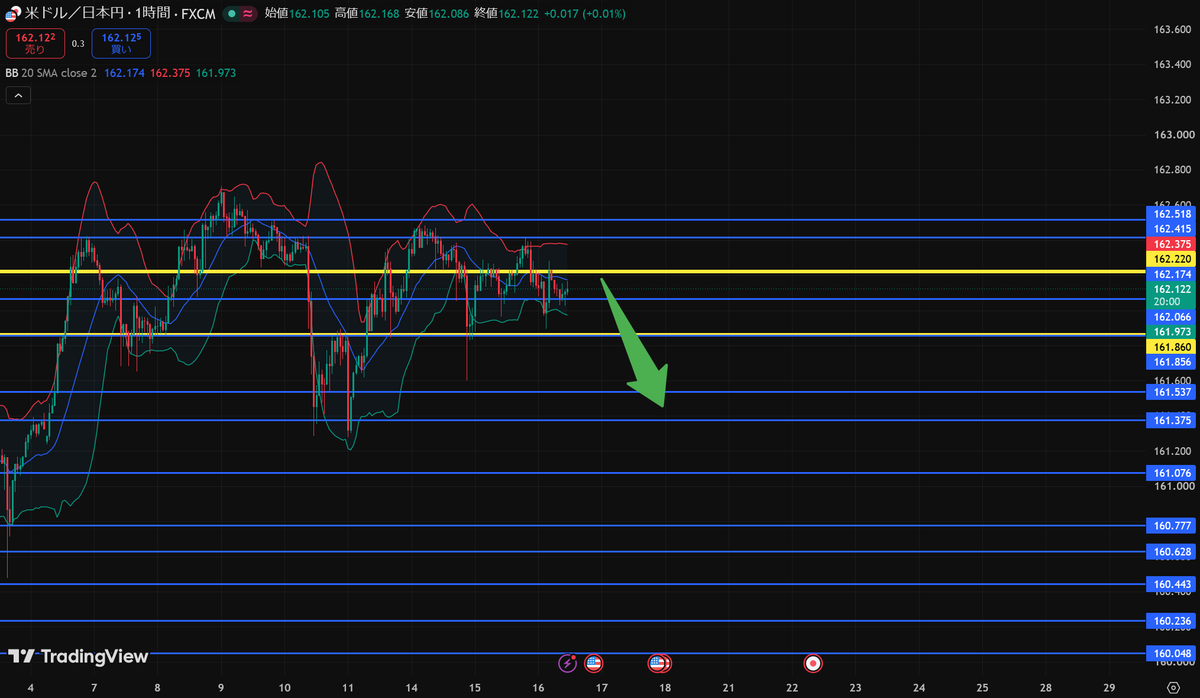Click the 162.125 buy button
Screen dimensions: 1200x698
(x=121, y=43)
